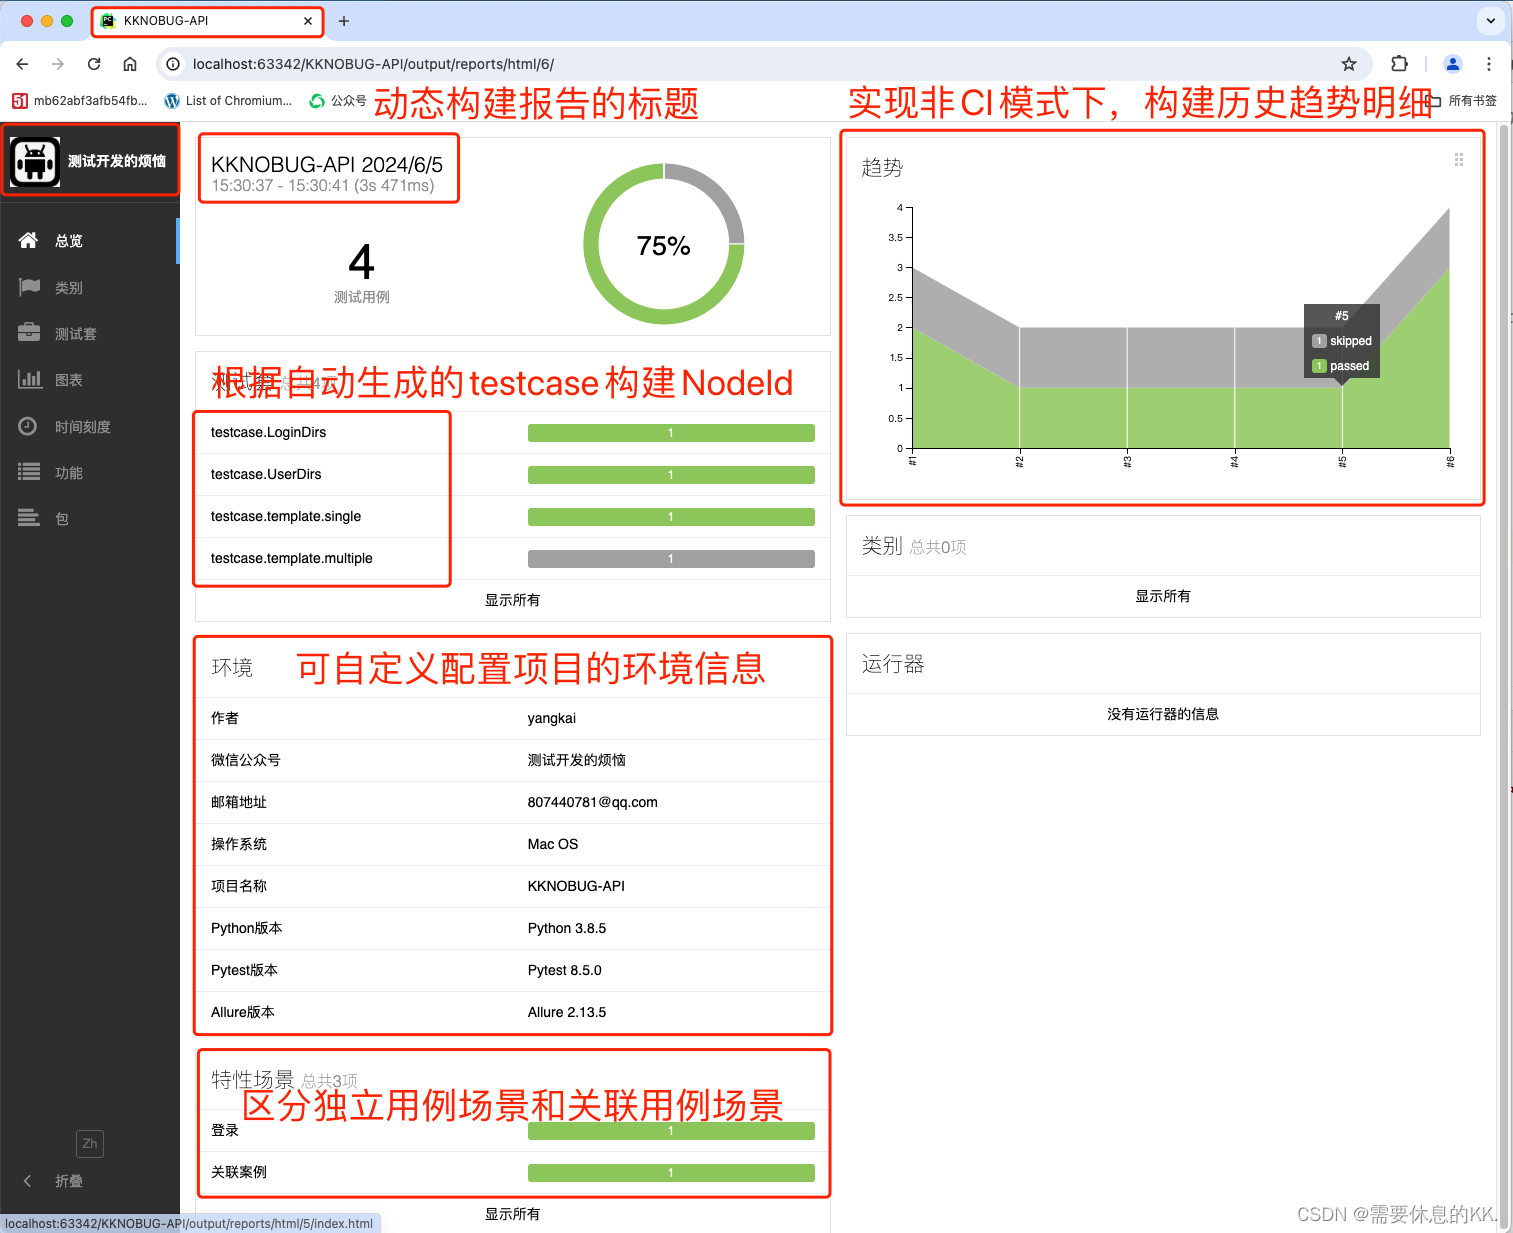Open the browser profile avatar
The width and height of the screenshot is (1513, 1233).
click(x=1453, y=64)
